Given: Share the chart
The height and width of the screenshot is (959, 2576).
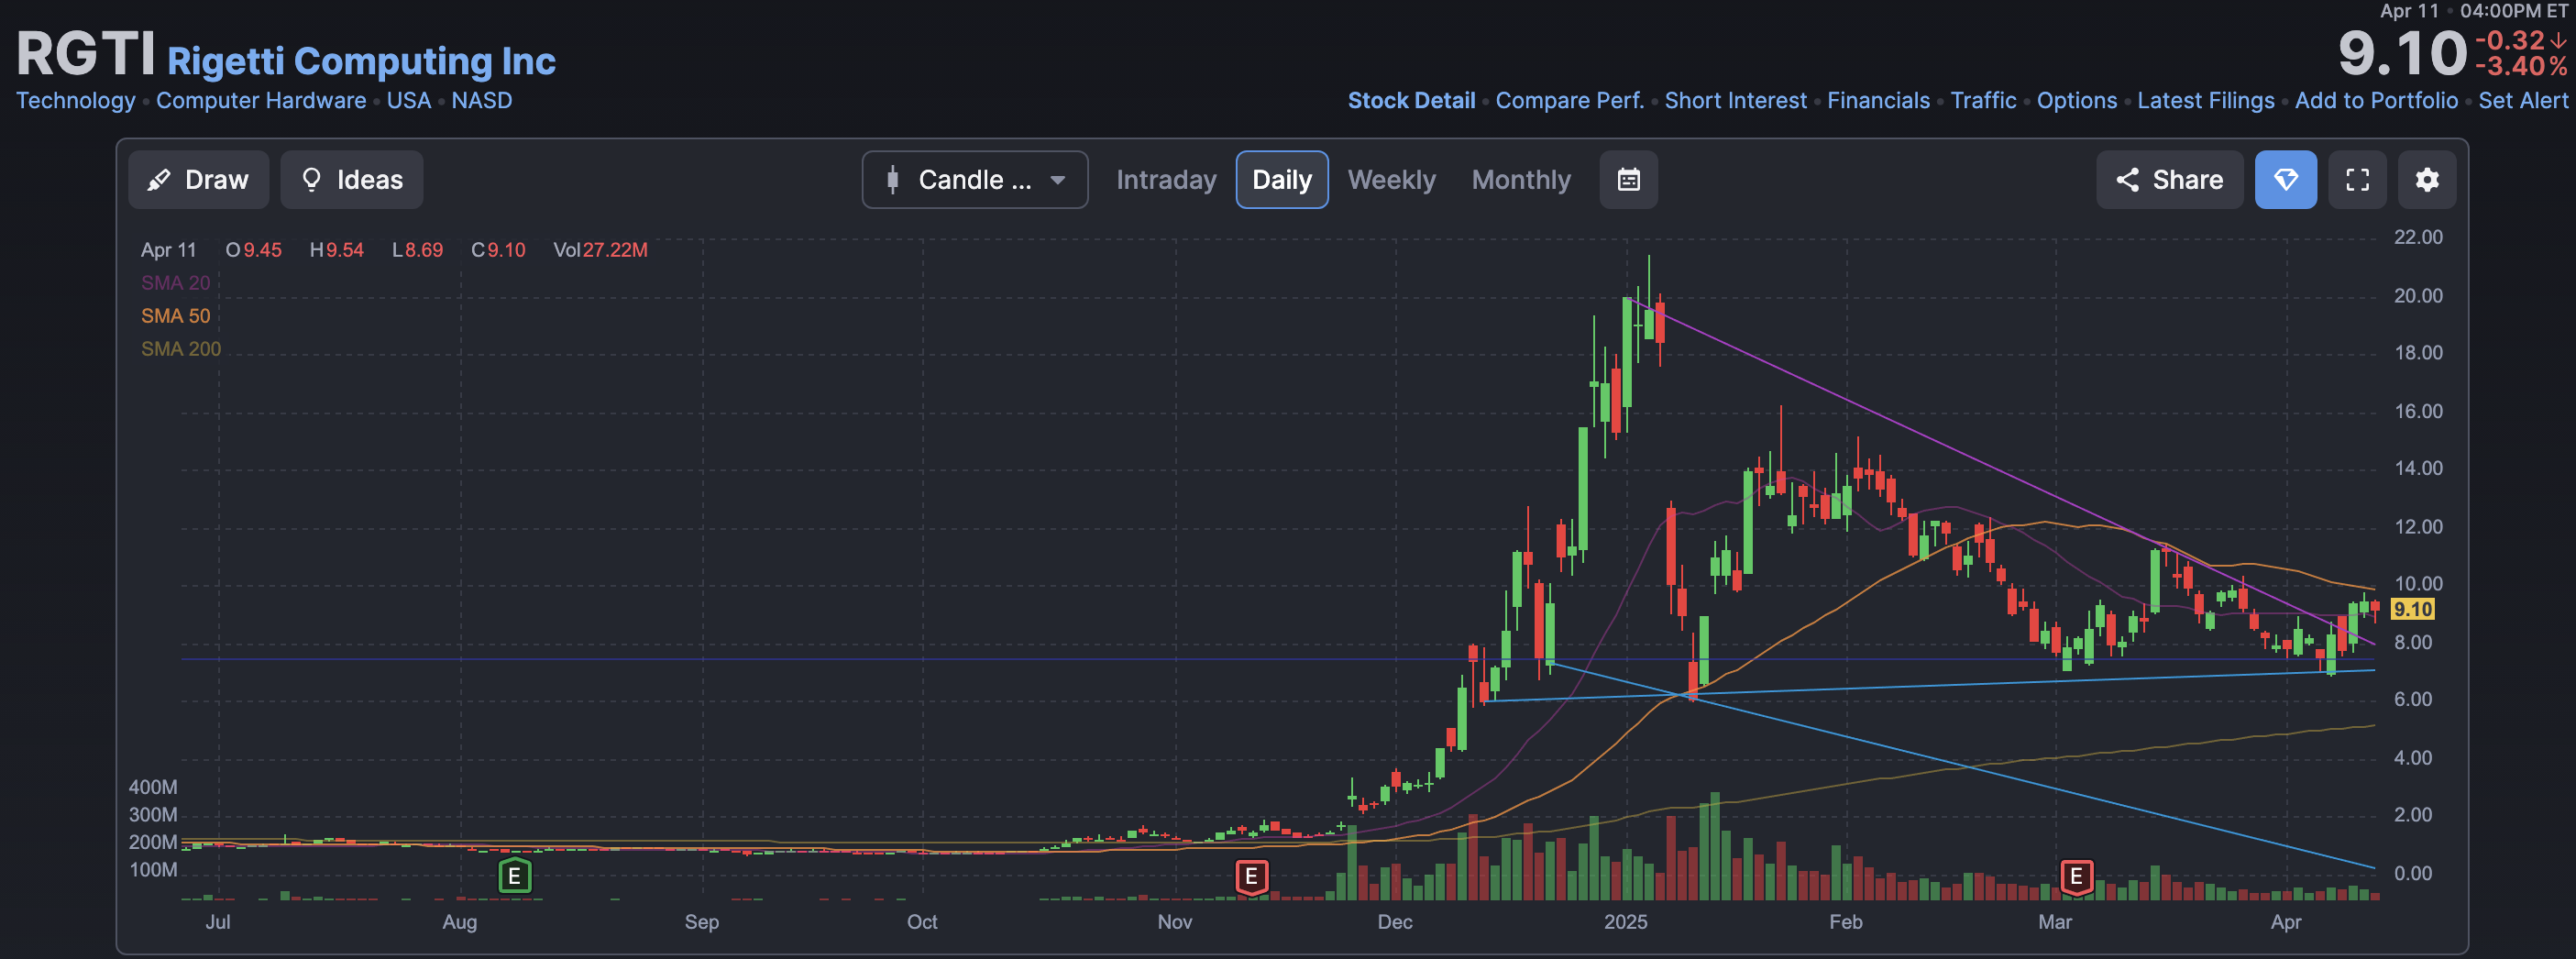Looking at the screenshot, I should [2169, 180].
